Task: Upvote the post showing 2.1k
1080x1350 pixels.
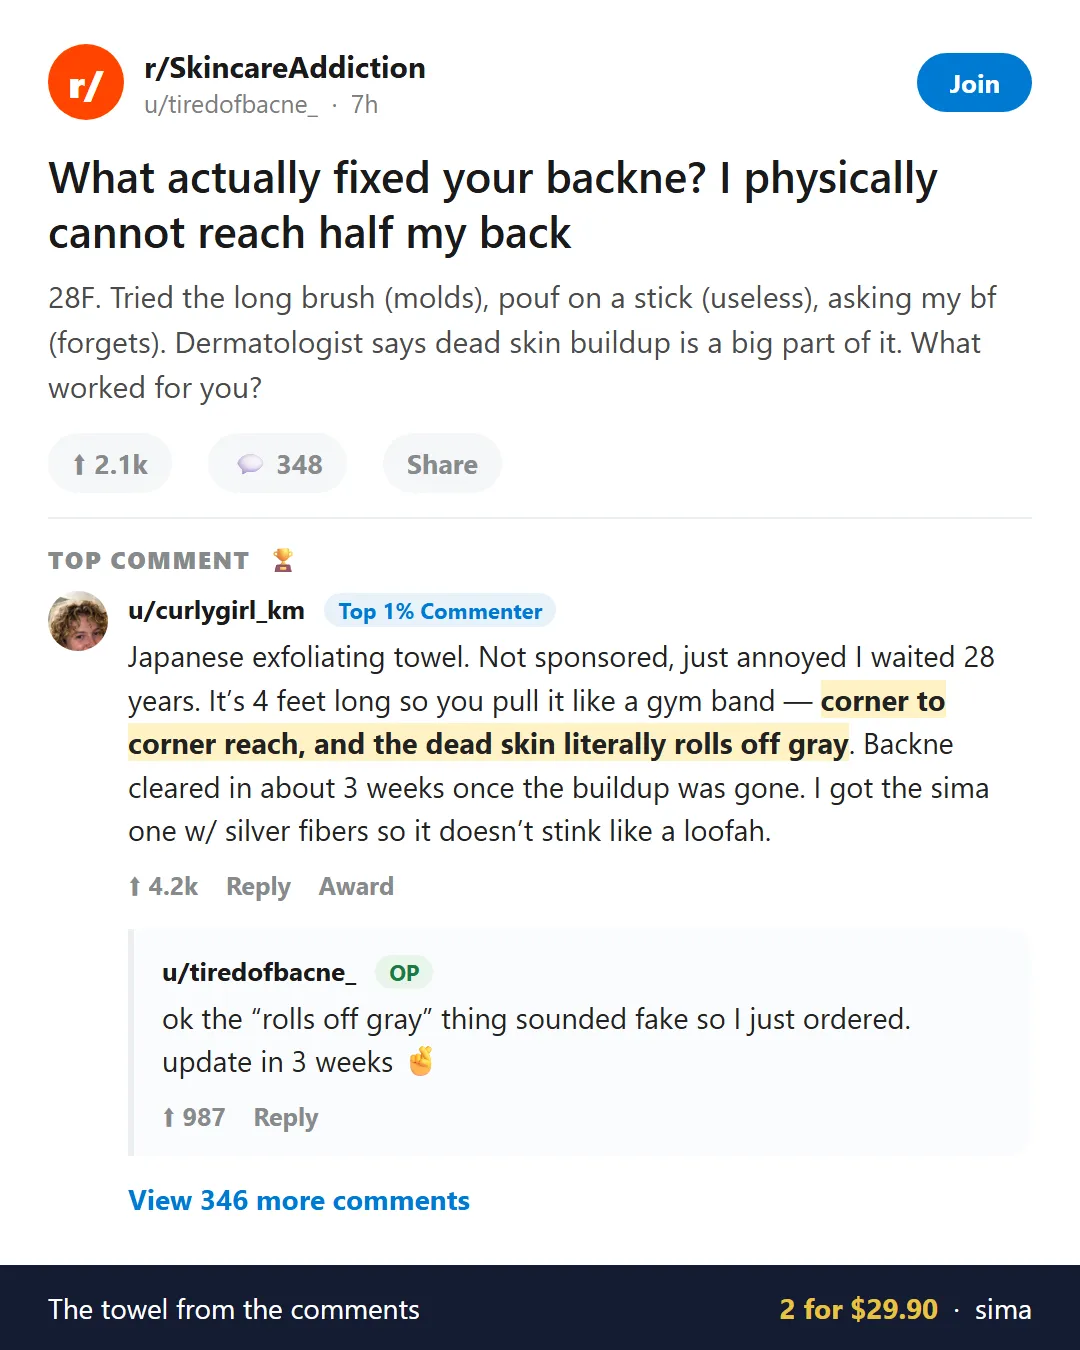Action: [110, 464]
